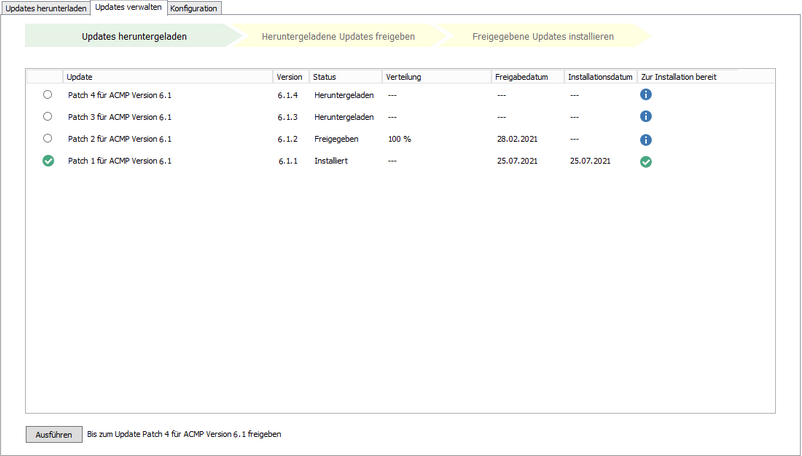Switch to Updates verwalten tab
This screenshot has width=802, height=456.
click(x=128, y=7)
